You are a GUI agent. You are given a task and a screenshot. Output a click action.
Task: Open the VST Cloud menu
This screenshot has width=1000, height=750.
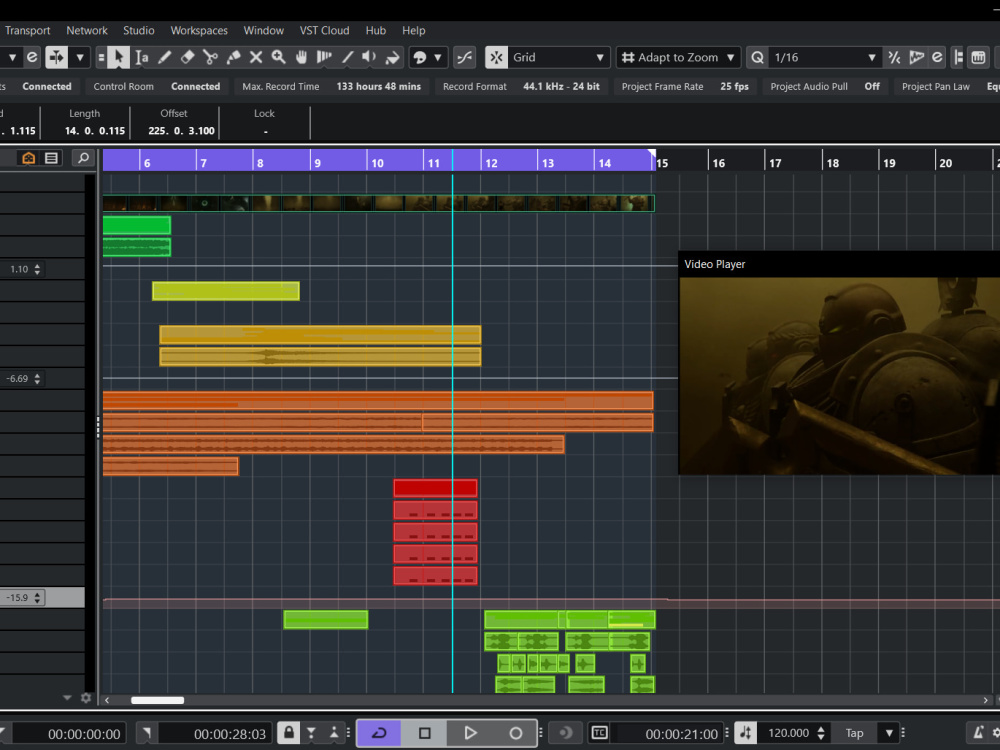325,30
